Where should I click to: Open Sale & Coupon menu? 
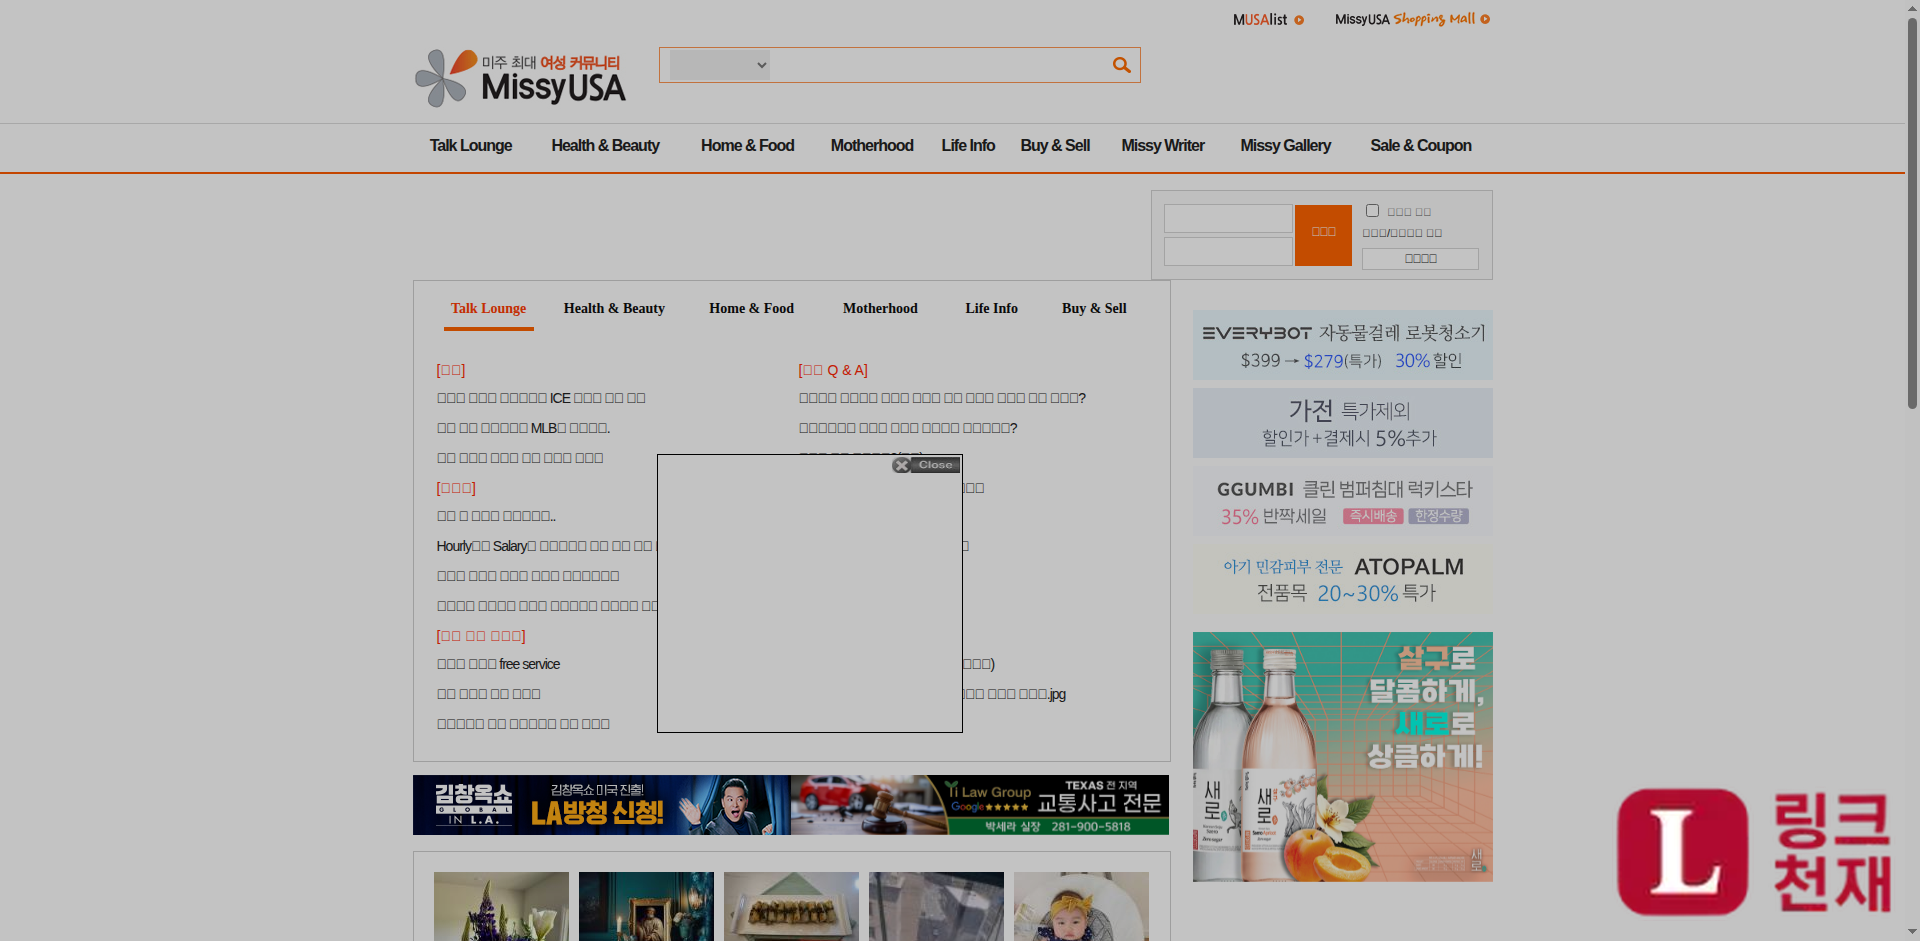[1421, 146]
